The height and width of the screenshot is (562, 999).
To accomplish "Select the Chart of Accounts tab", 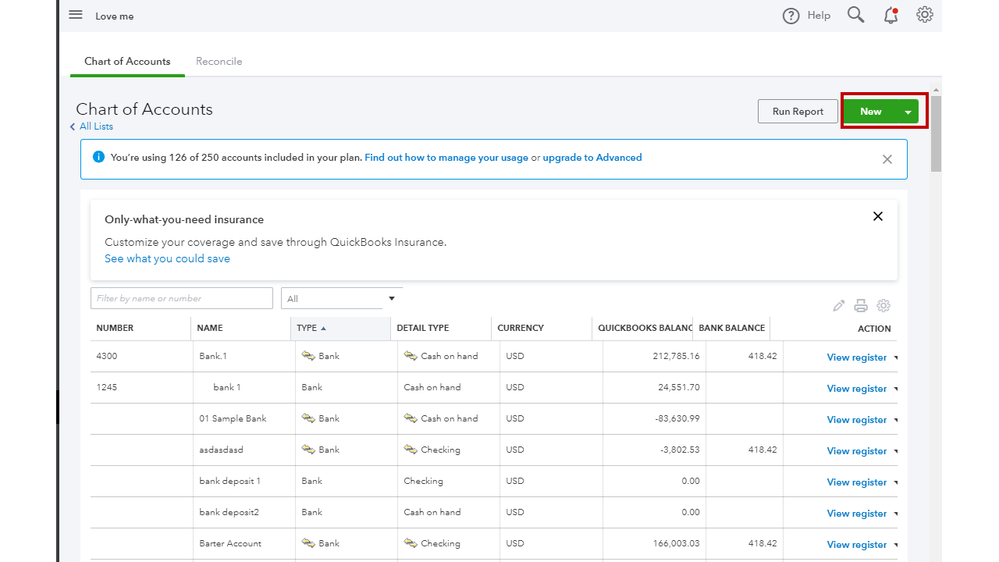I will (127, 62).
